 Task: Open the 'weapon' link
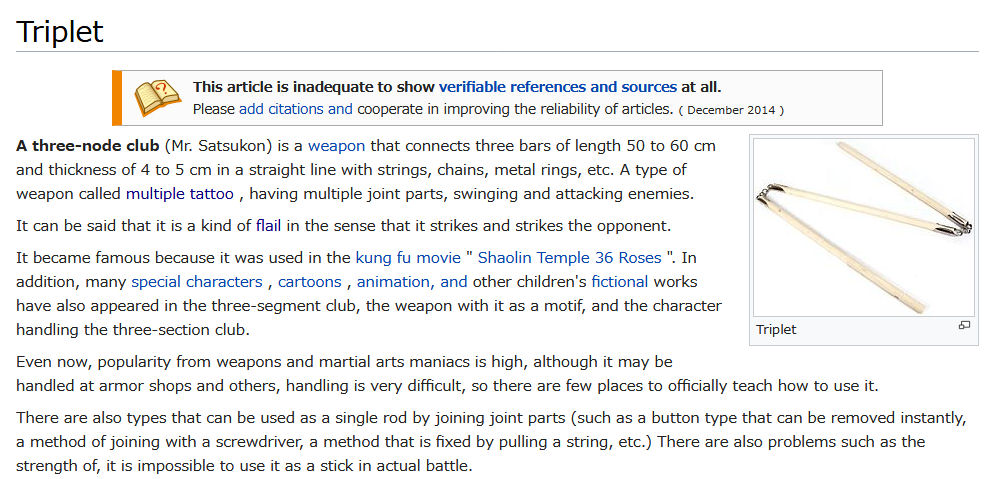pos(336,146)
